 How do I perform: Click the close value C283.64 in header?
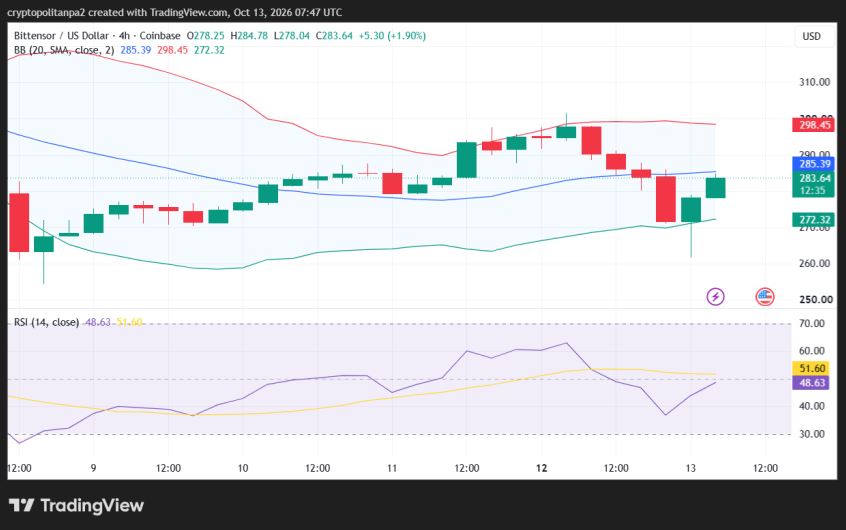(x=334, y=36)
